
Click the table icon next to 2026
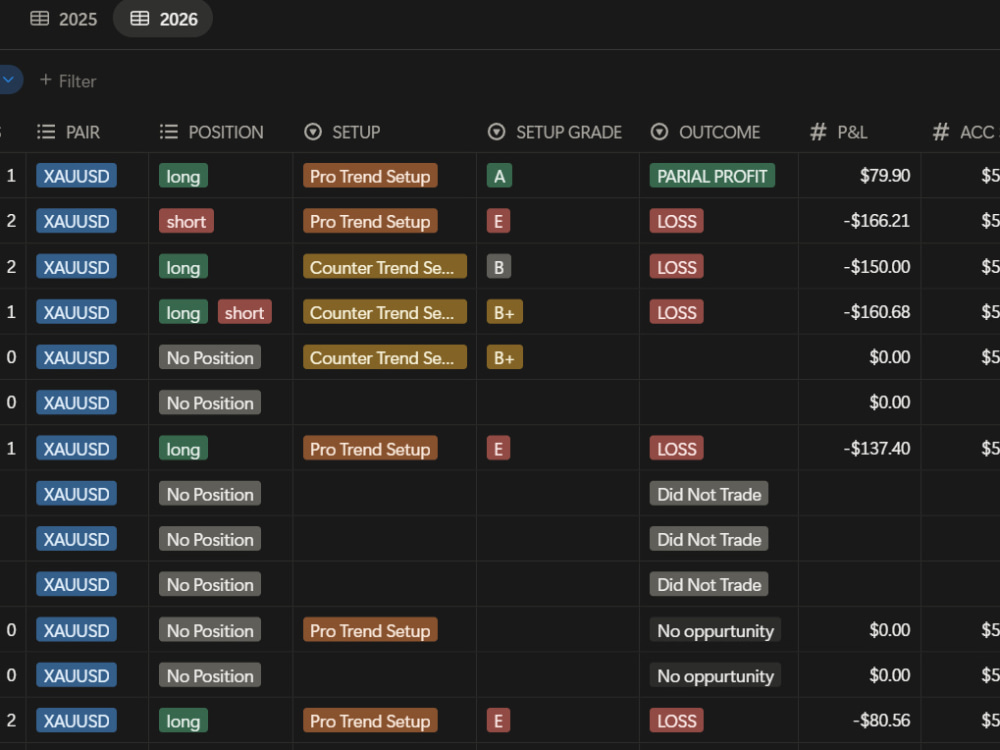(x=140, y=18)
